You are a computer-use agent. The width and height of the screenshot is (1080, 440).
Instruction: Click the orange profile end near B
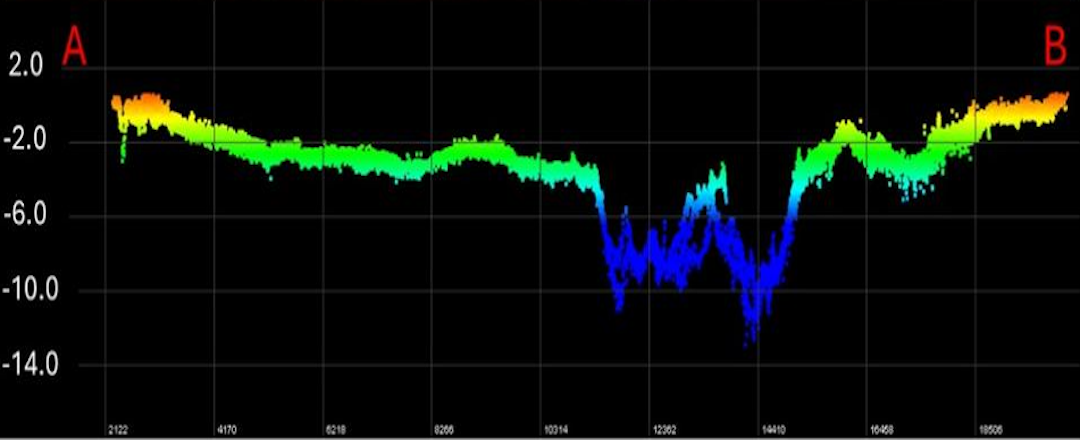1062,98
